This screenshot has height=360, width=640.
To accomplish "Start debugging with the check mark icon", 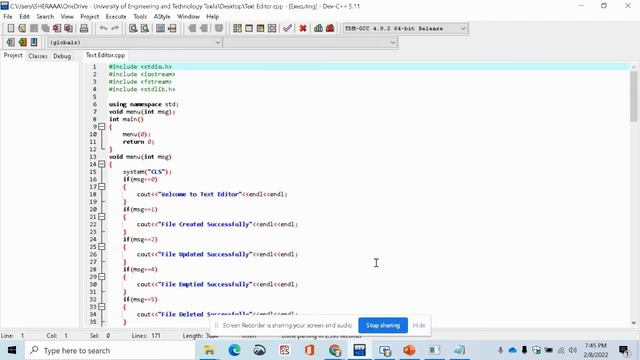I will (287, 28).
